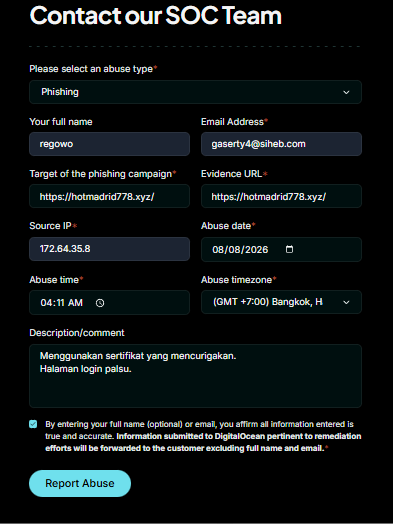This screenshot has width=393, height=524.
Task: Click the Abuse date field showing 08/08/2026
Action: (x=281, y=249)
